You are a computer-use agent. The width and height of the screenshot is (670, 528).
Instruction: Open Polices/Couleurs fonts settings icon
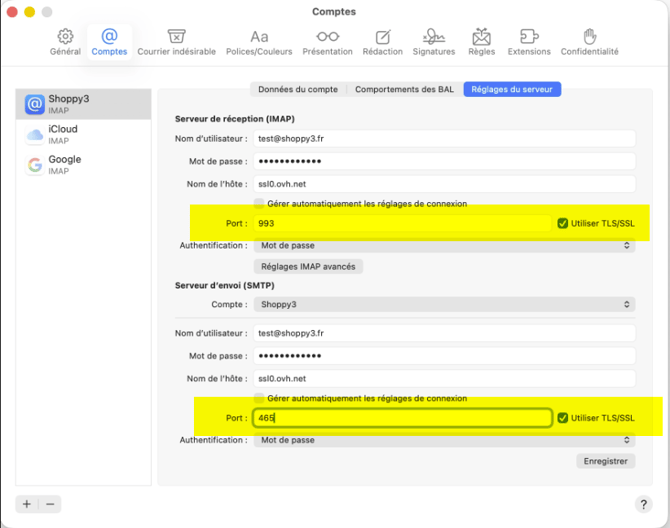click(x=259, y=37)
